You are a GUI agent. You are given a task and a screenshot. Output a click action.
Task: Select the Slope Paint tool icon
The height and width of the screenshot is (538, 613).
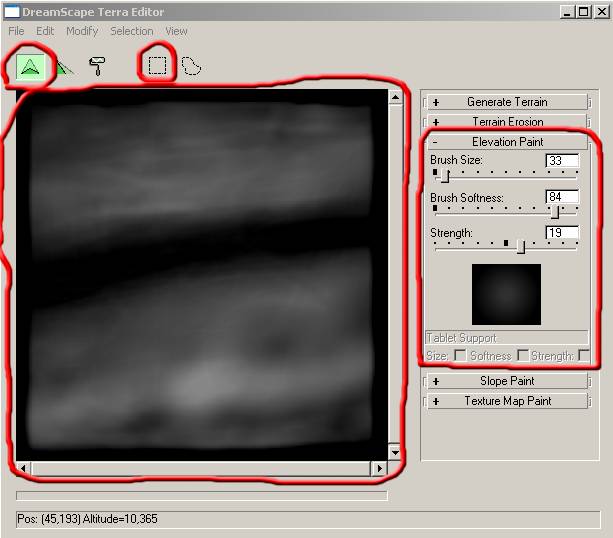pyautogui.click(x=64, y=67)
